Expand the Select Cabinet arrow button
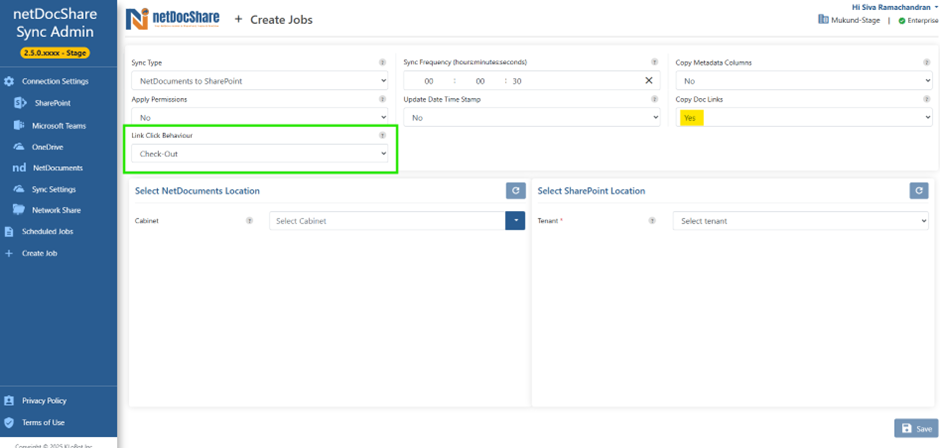This screenshot has width=940, height=448. 516,221
